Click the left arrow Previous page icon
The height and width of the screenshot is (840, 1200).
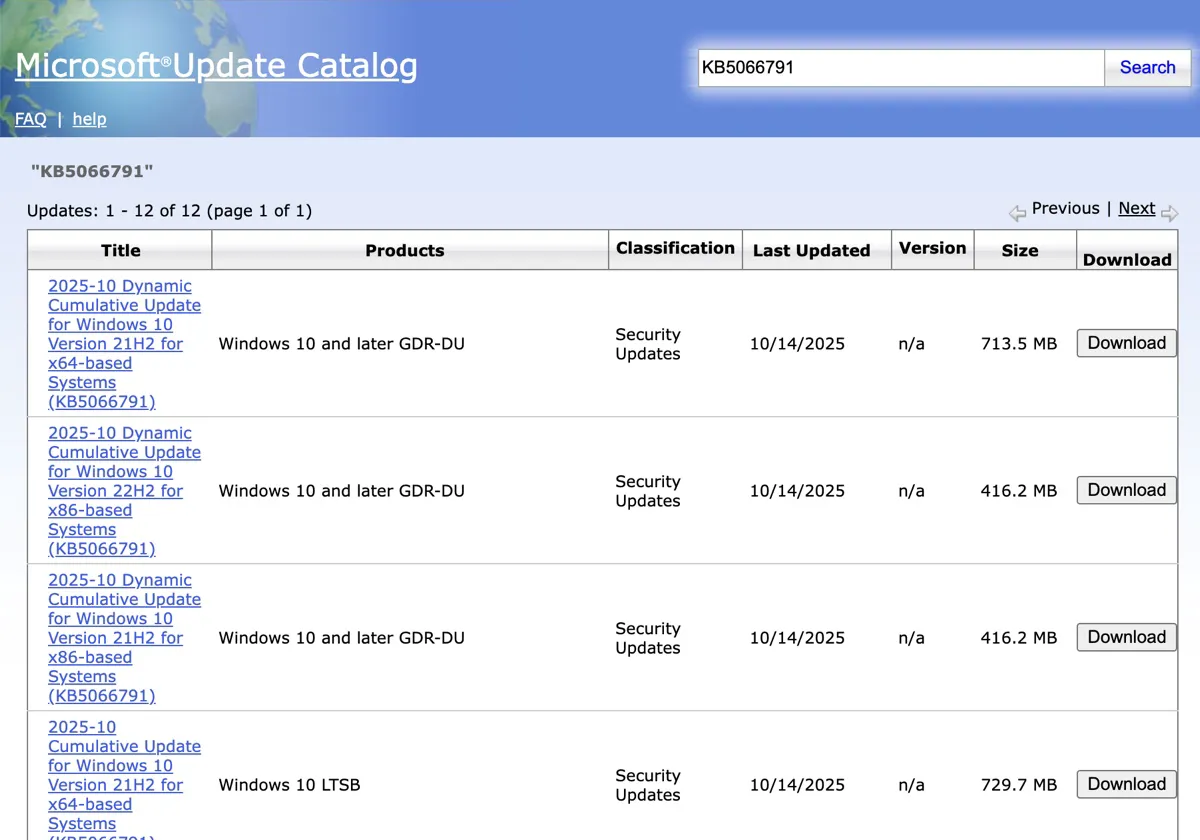[1017, 212]
